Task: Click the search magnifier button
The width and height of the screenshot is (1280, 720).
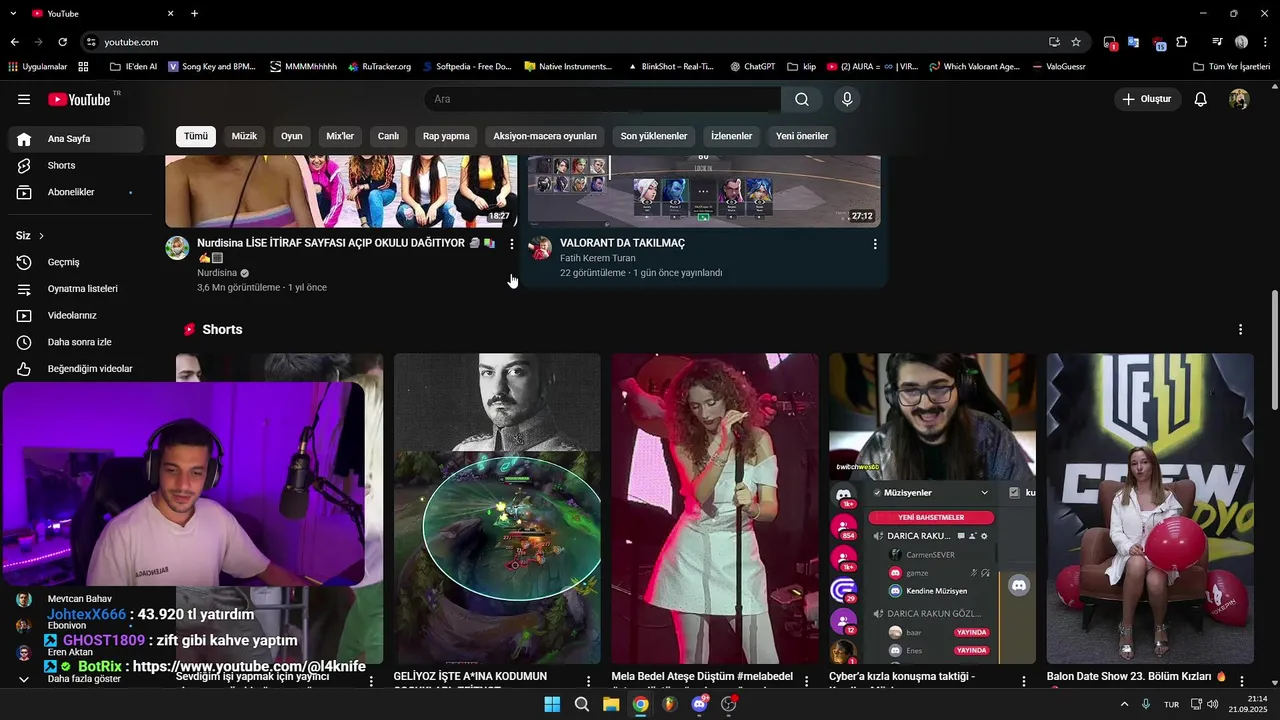Action: 802,99
